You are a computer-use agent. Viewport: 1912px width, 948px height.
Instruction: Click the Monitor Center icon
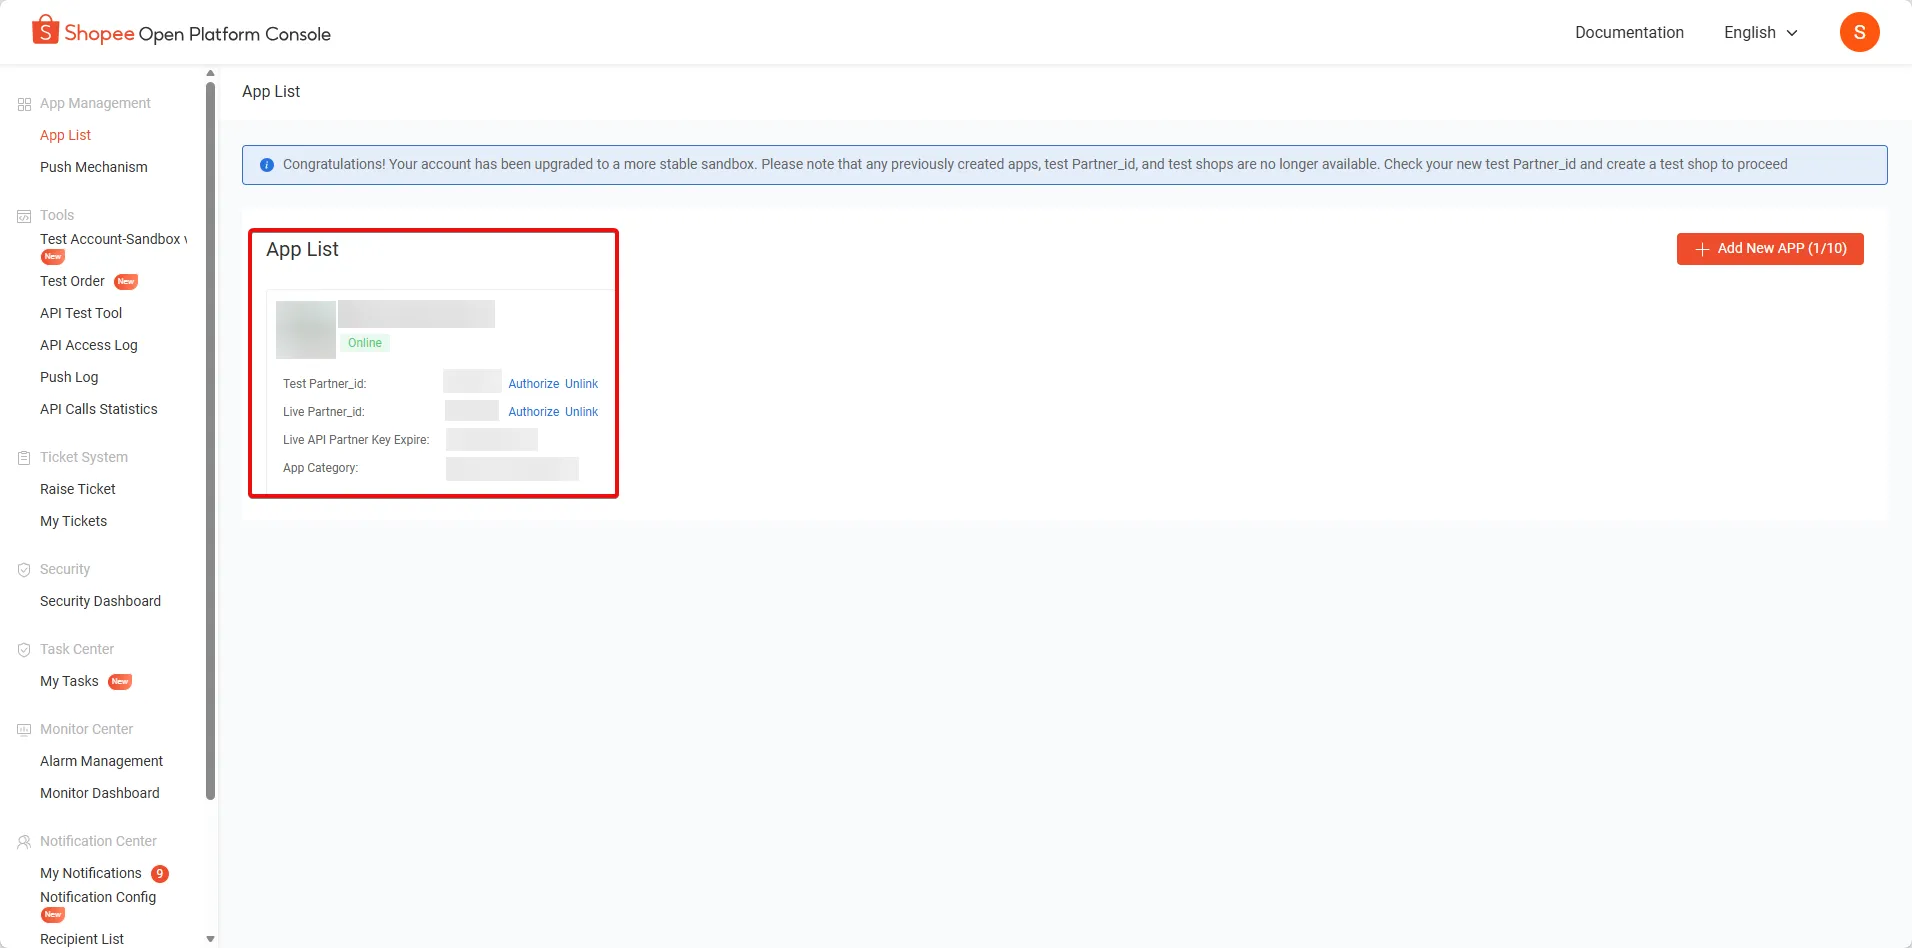pos(24,730)
